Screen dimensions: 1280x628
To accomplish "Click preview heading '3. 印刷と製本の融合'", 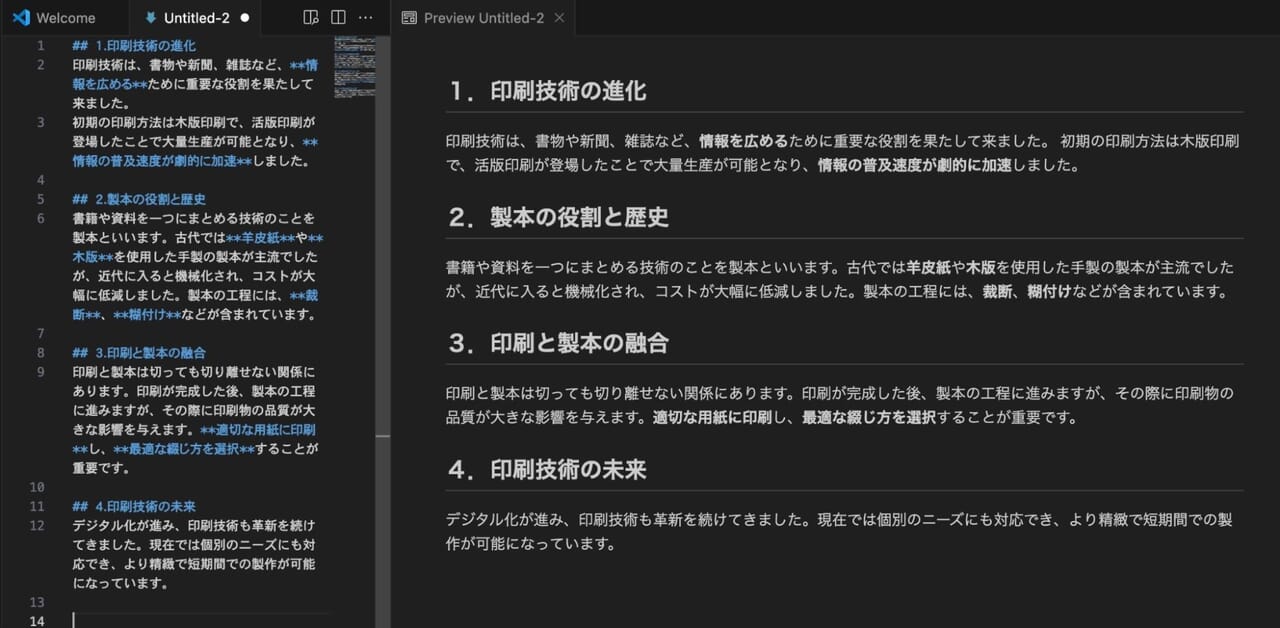I will (x=557, y=343).
